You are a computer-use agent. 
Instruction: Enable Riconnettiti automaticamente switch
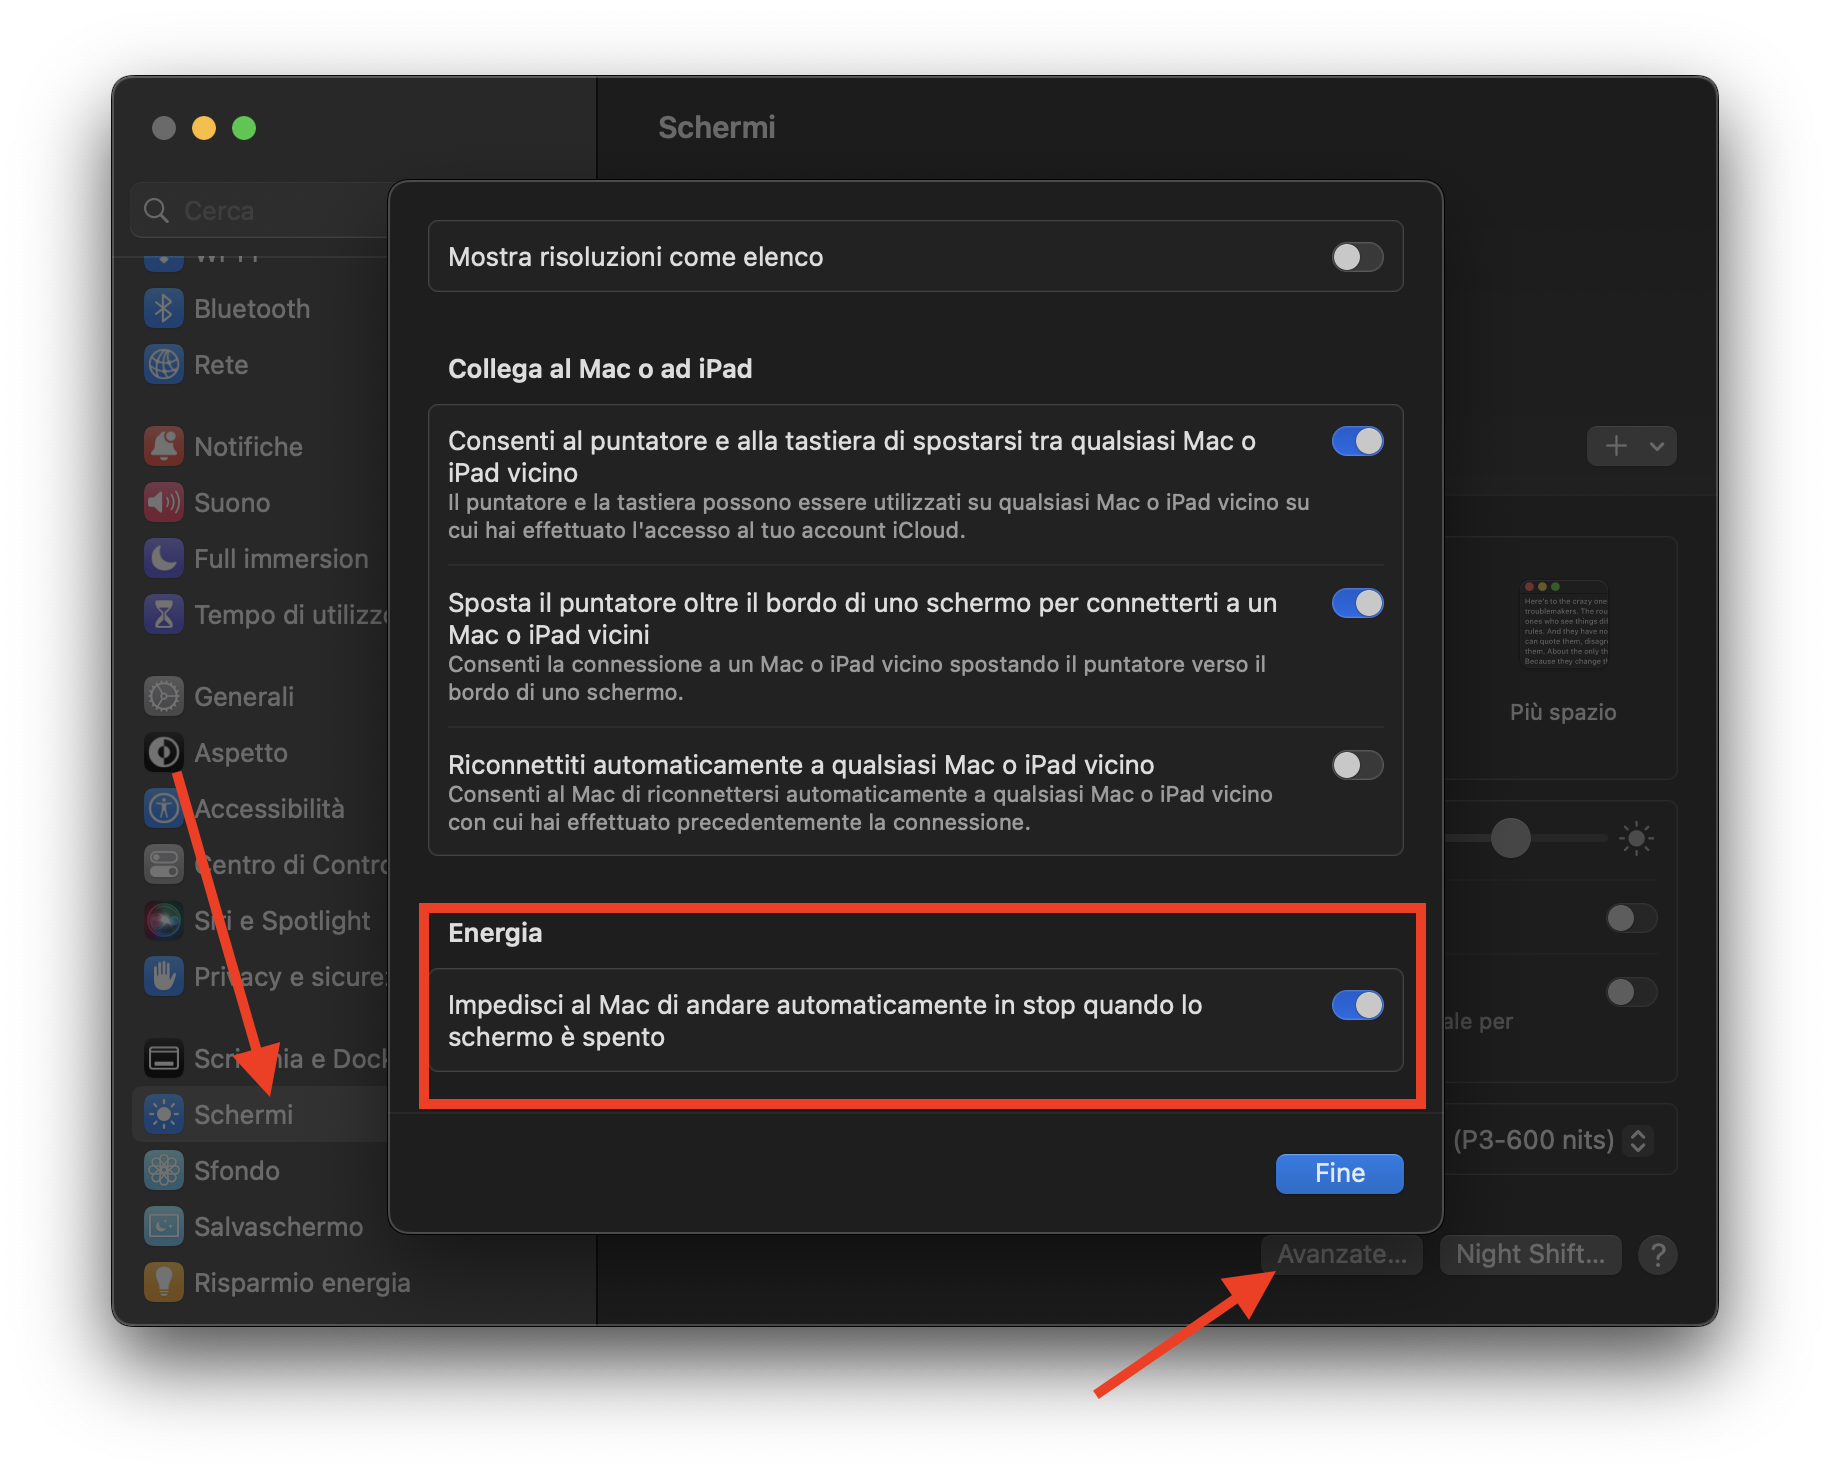[x=1358, y=765]
